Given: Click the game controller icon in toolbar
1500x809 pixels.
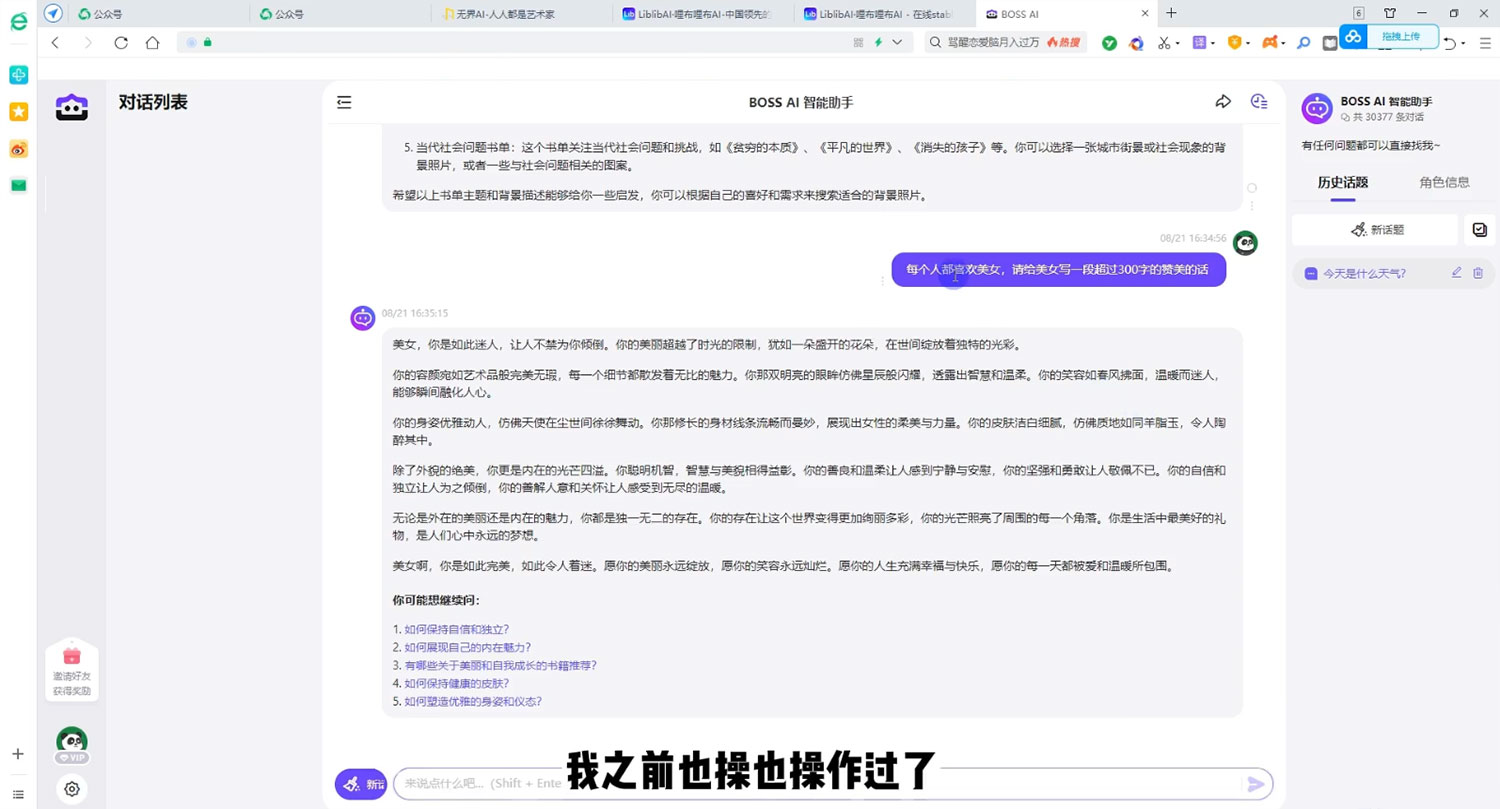Looking at the screenshot, I should pos(1267,44).
